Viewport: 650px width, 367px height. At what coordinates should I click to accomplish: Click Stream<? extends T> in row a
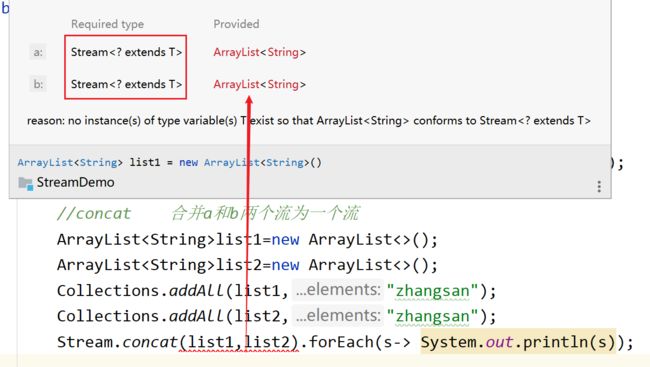coord(126,52)
